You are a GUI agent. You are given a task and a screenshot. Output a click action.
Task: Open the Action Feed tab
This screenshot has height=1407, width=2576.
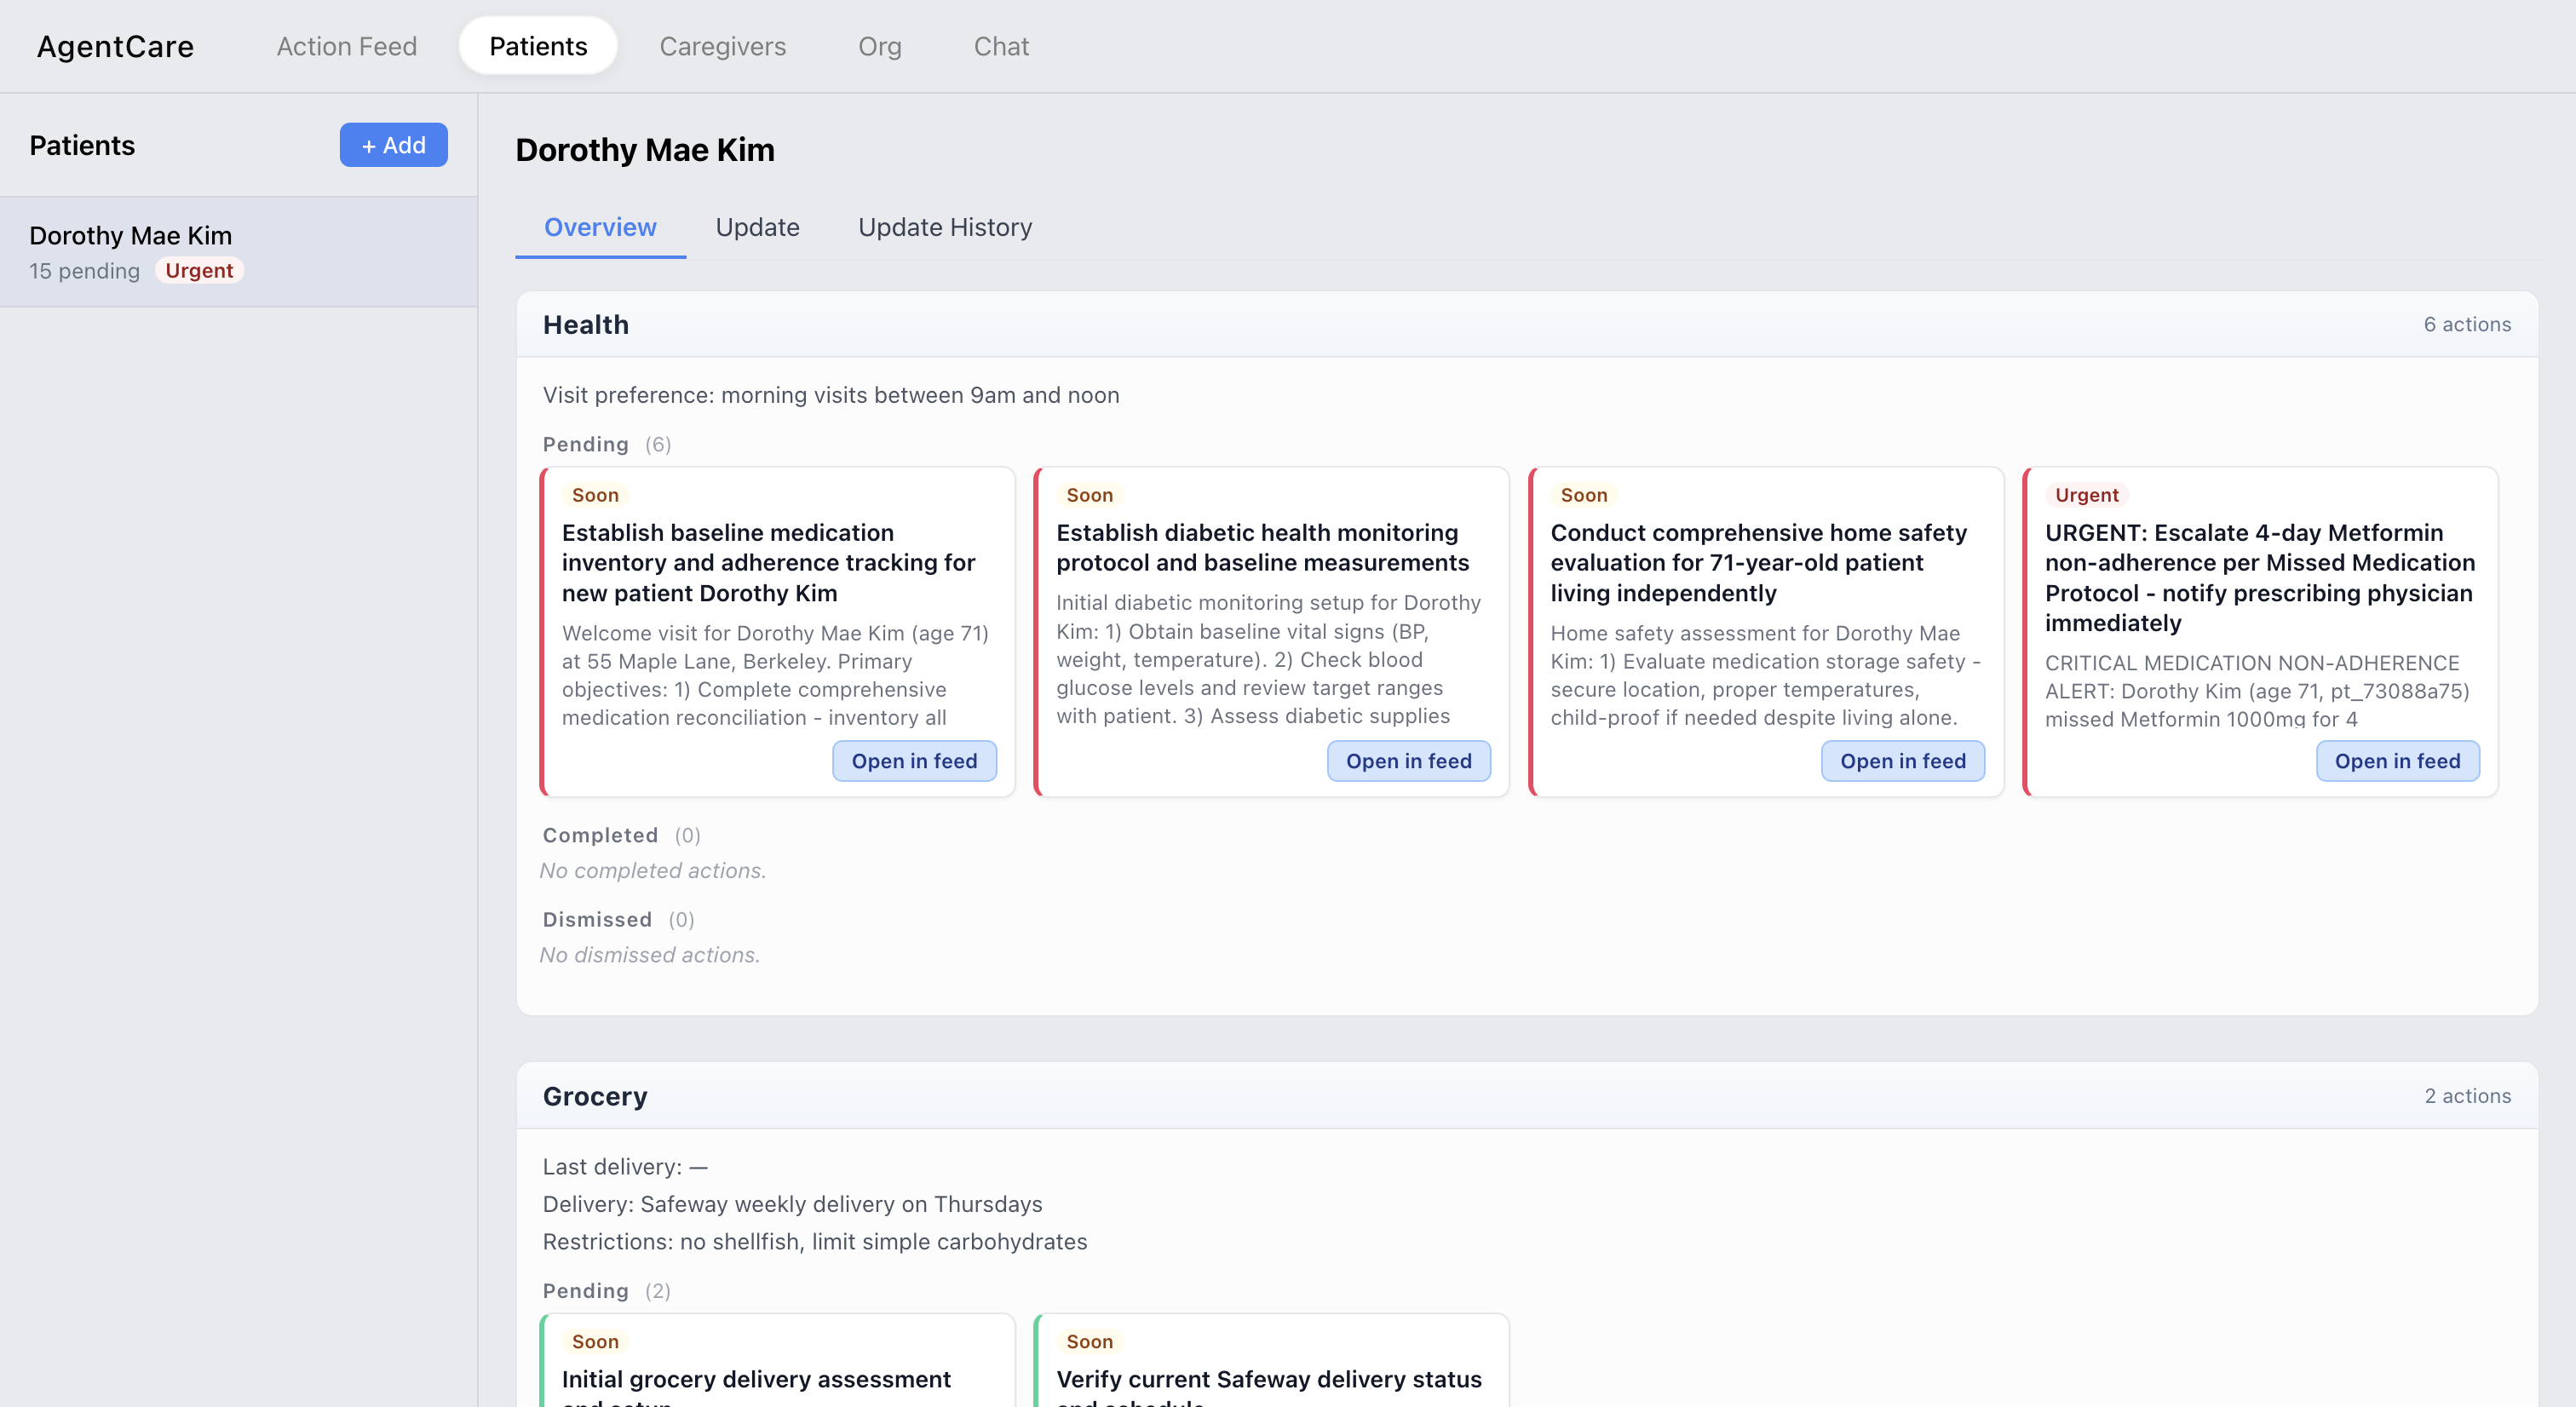click(x=346, y=46)
